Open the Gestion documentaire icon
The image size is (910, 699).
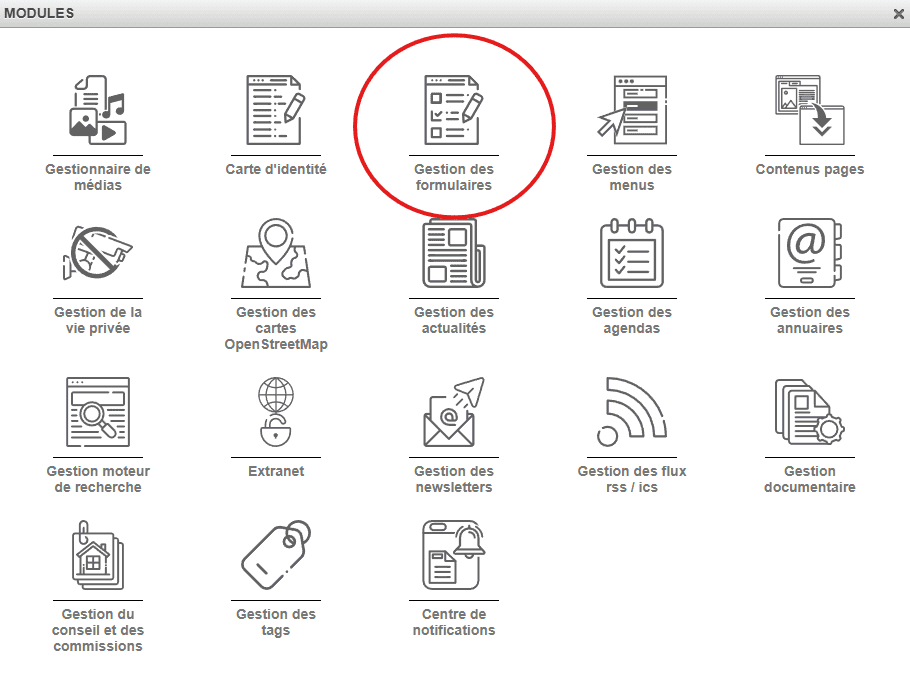(810, 412)
